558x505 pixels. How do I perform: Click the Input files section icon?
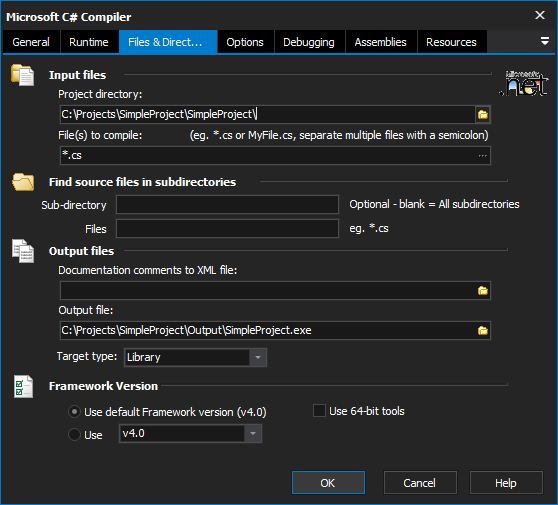22,75
